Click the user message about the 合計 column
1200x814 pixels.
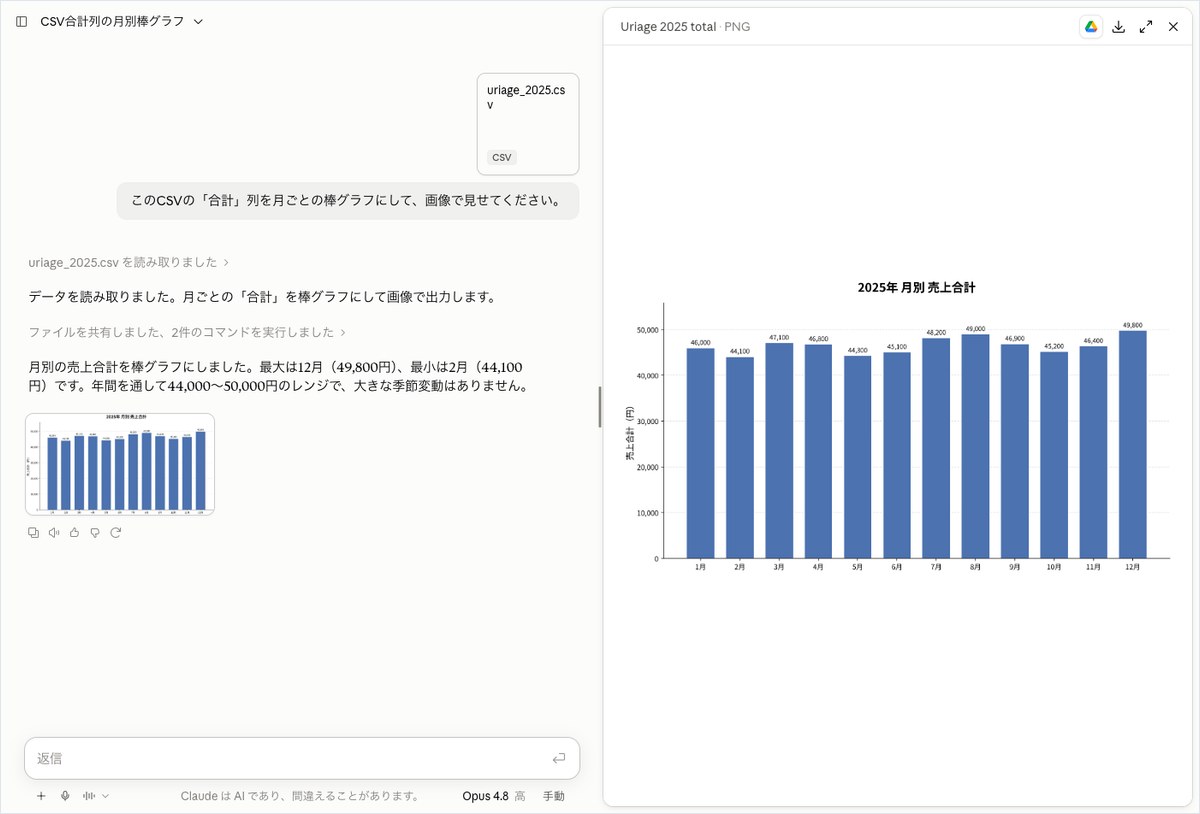(348, 201)
